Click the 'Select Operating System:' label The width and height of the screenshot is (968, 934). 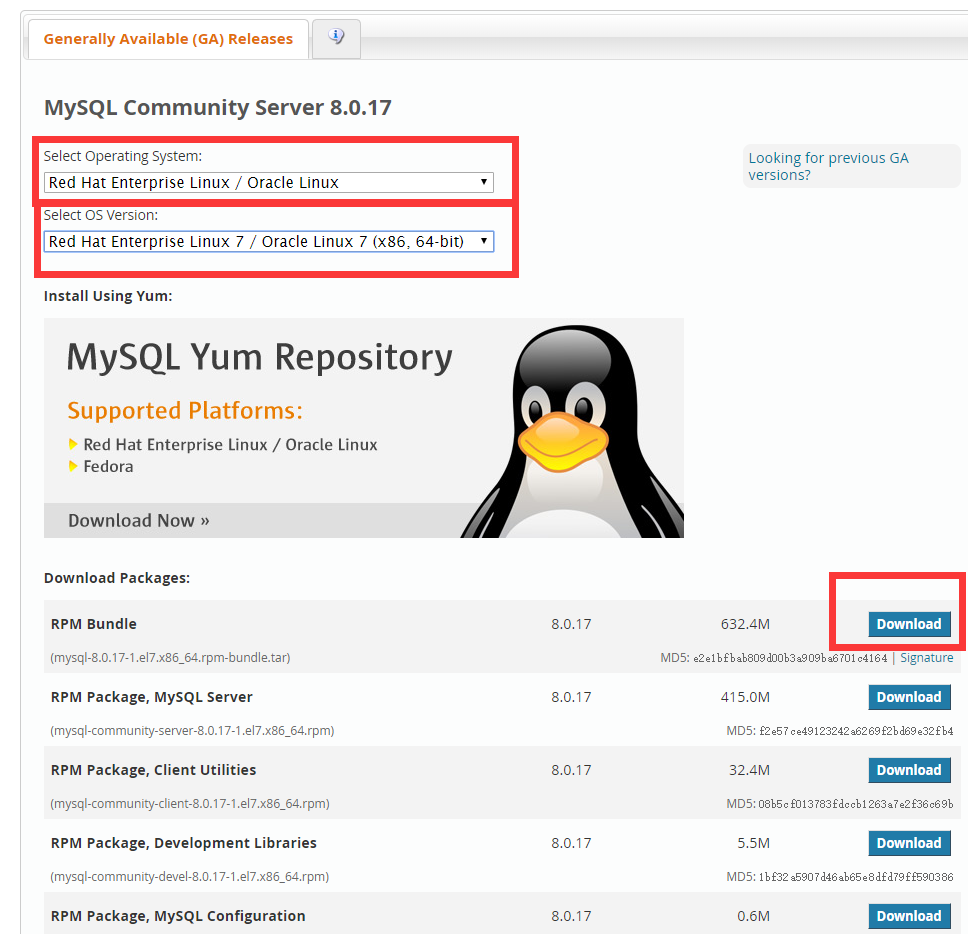[123, 156]
